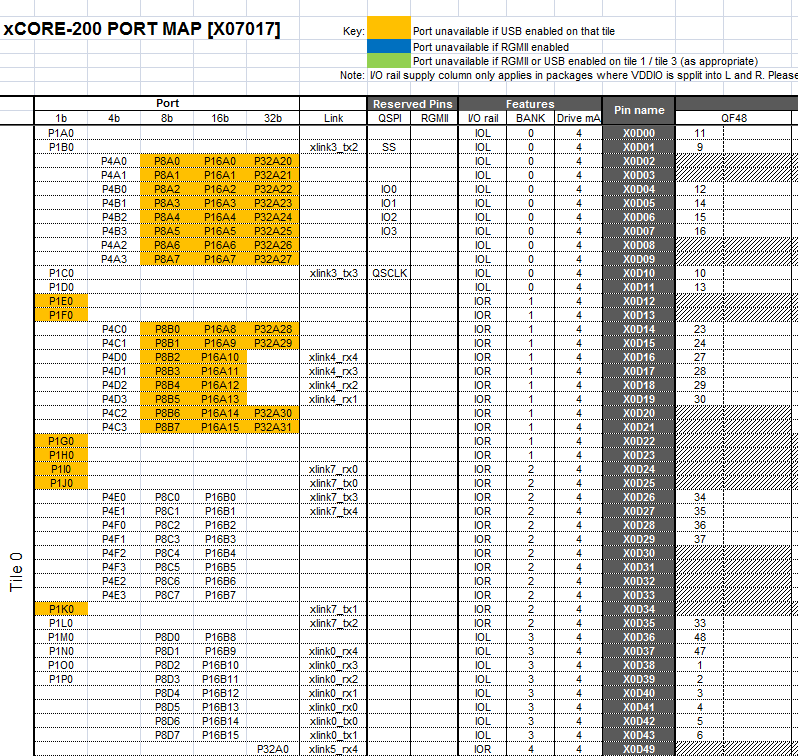The height and width of the screenshot is (756, 798).
Task: Click pin name cell X0D26
Action: 639,497
